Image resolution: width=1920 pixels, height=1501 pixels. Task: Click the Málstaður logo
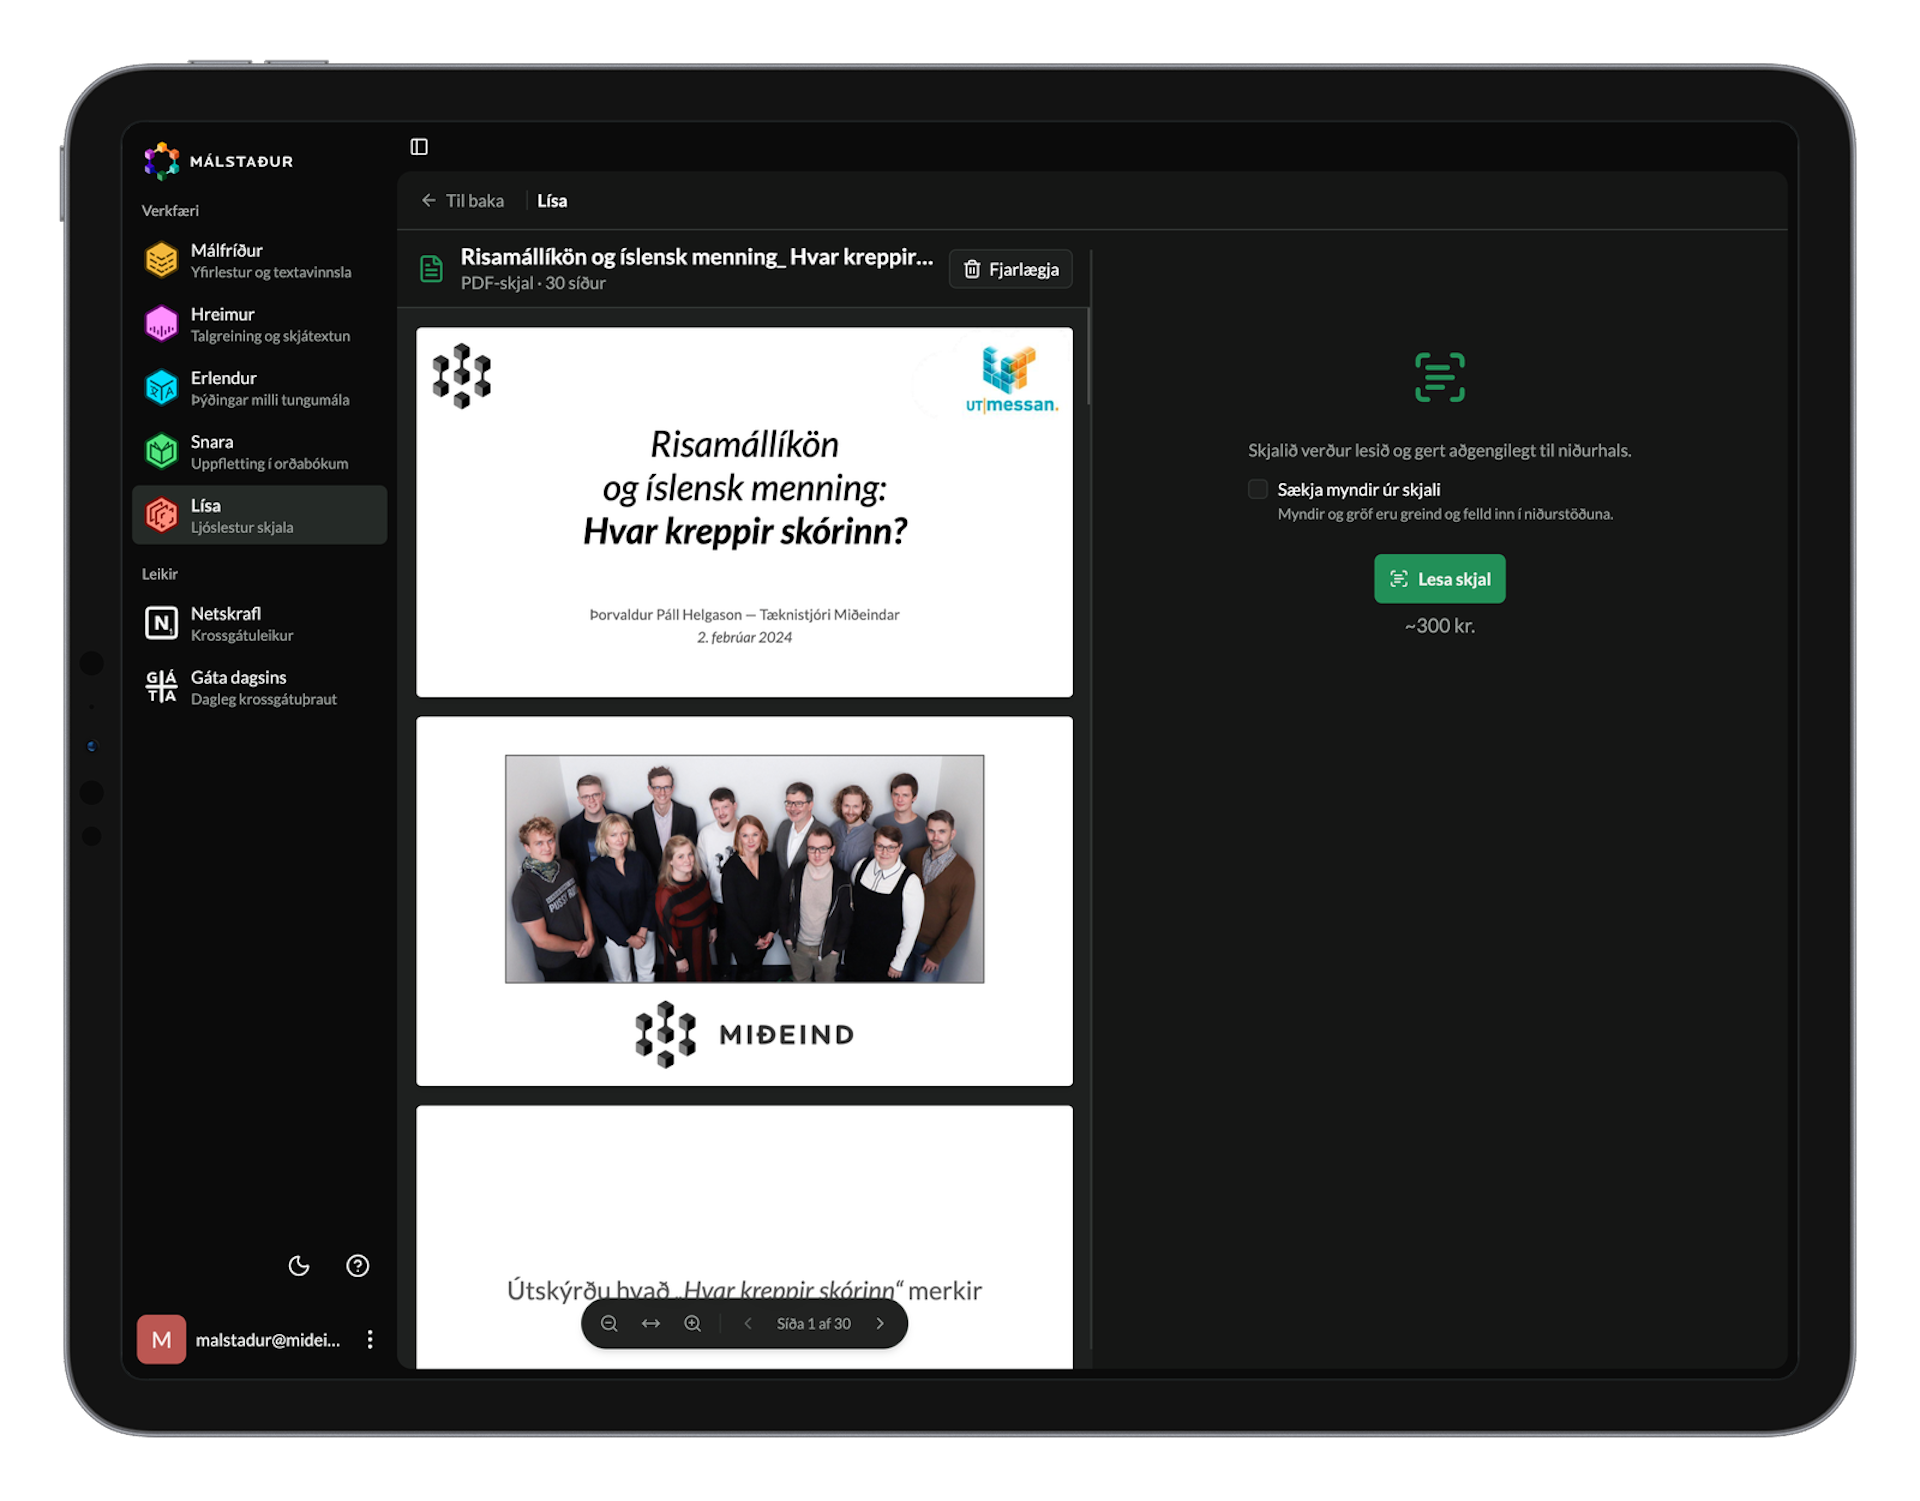219,161
